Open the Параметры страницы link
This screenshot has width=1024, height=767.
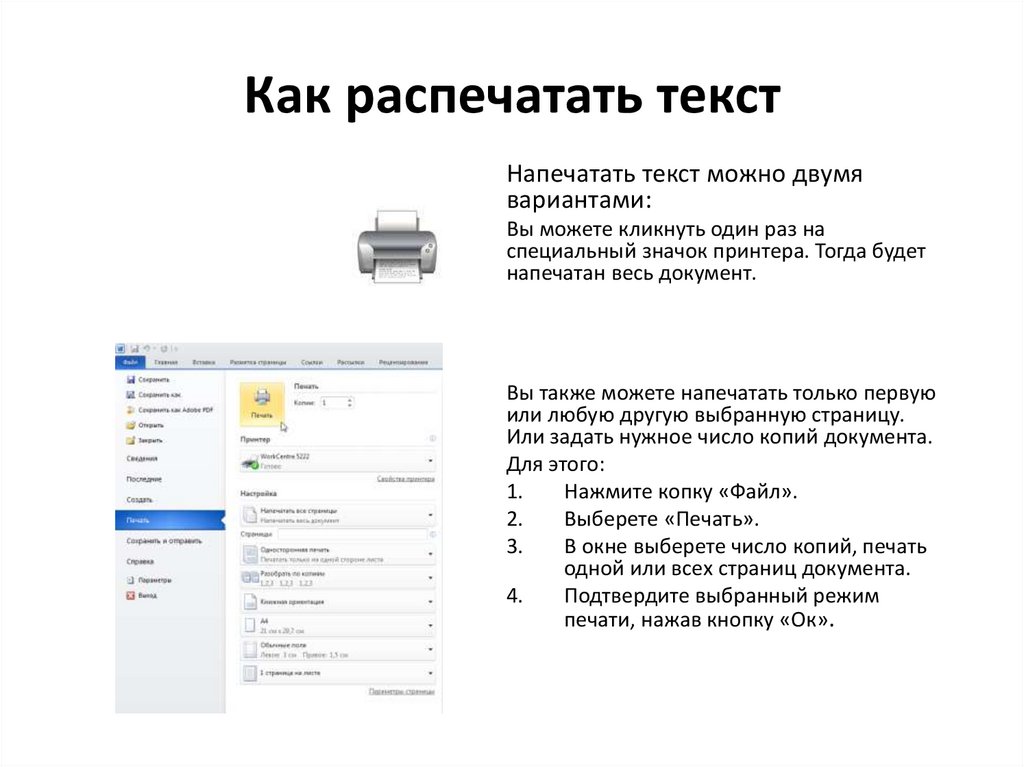coord(402,691)
